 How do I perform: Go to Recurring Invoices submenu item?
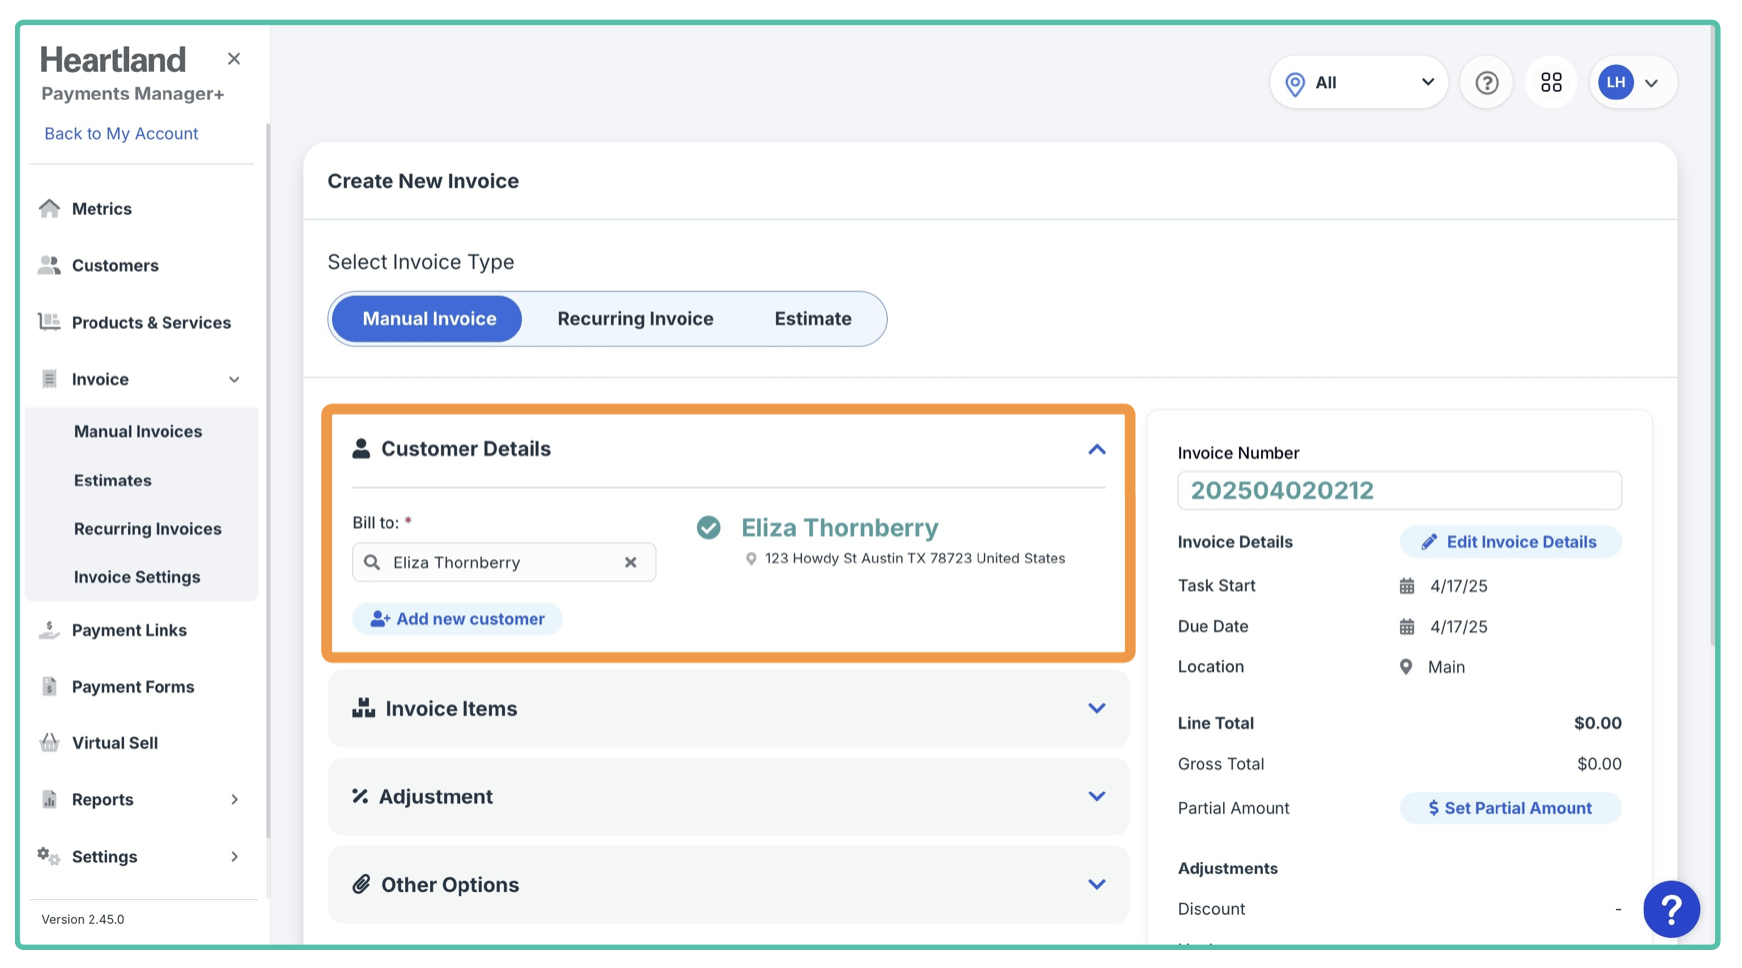(x=147, y=529)
